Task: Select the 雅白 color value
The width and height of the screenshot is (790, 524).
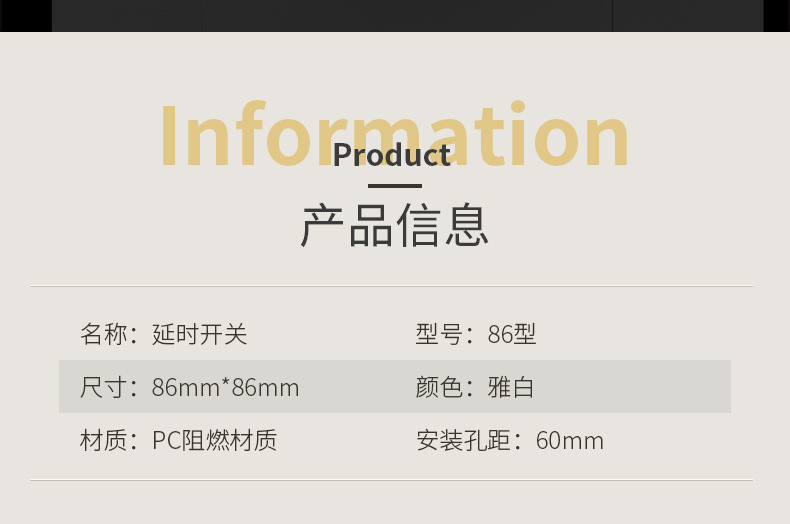Action: (511, 387)
